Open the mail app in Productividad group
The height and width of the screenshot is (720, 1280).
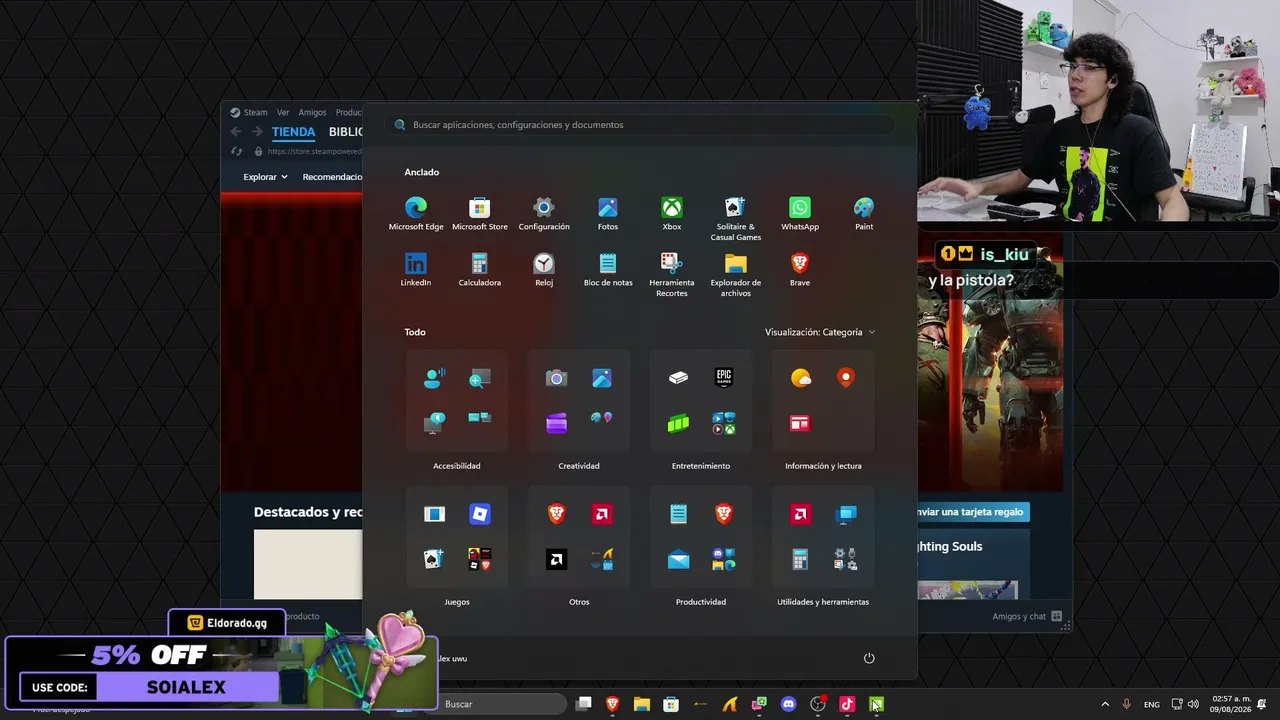click(x=678, y=560)
